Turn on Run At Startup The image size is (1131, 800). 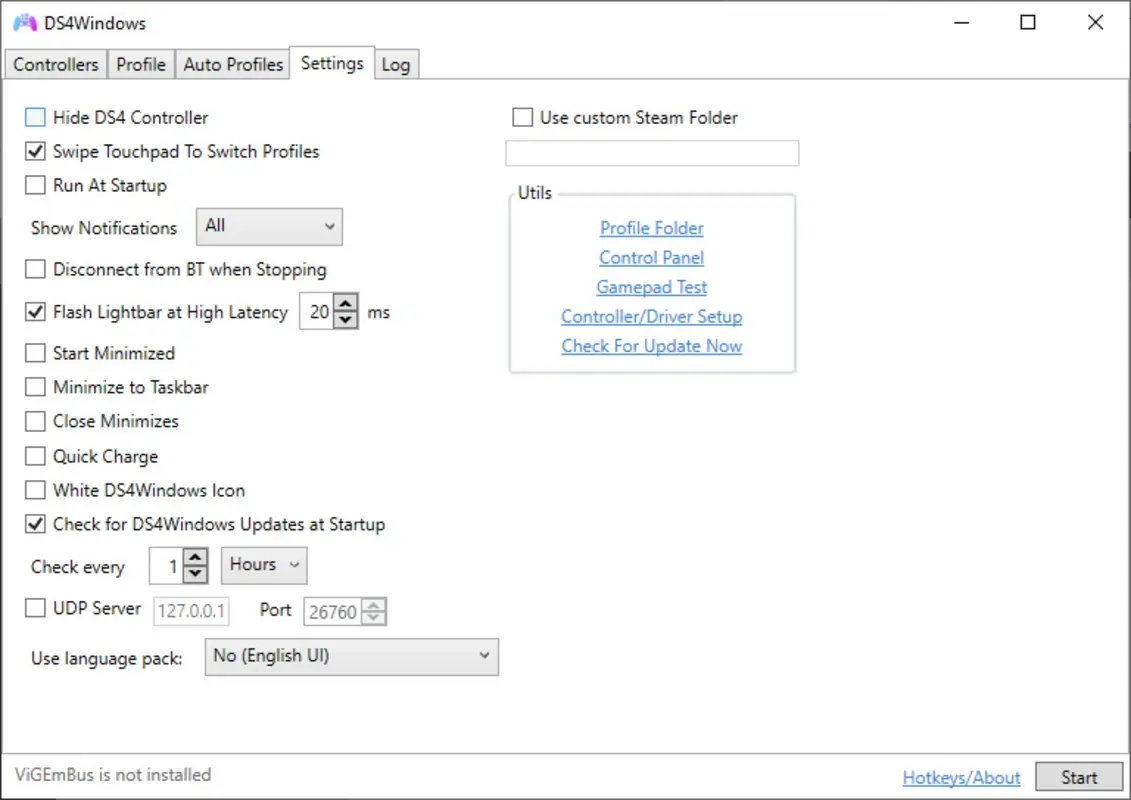click(35, 185)
